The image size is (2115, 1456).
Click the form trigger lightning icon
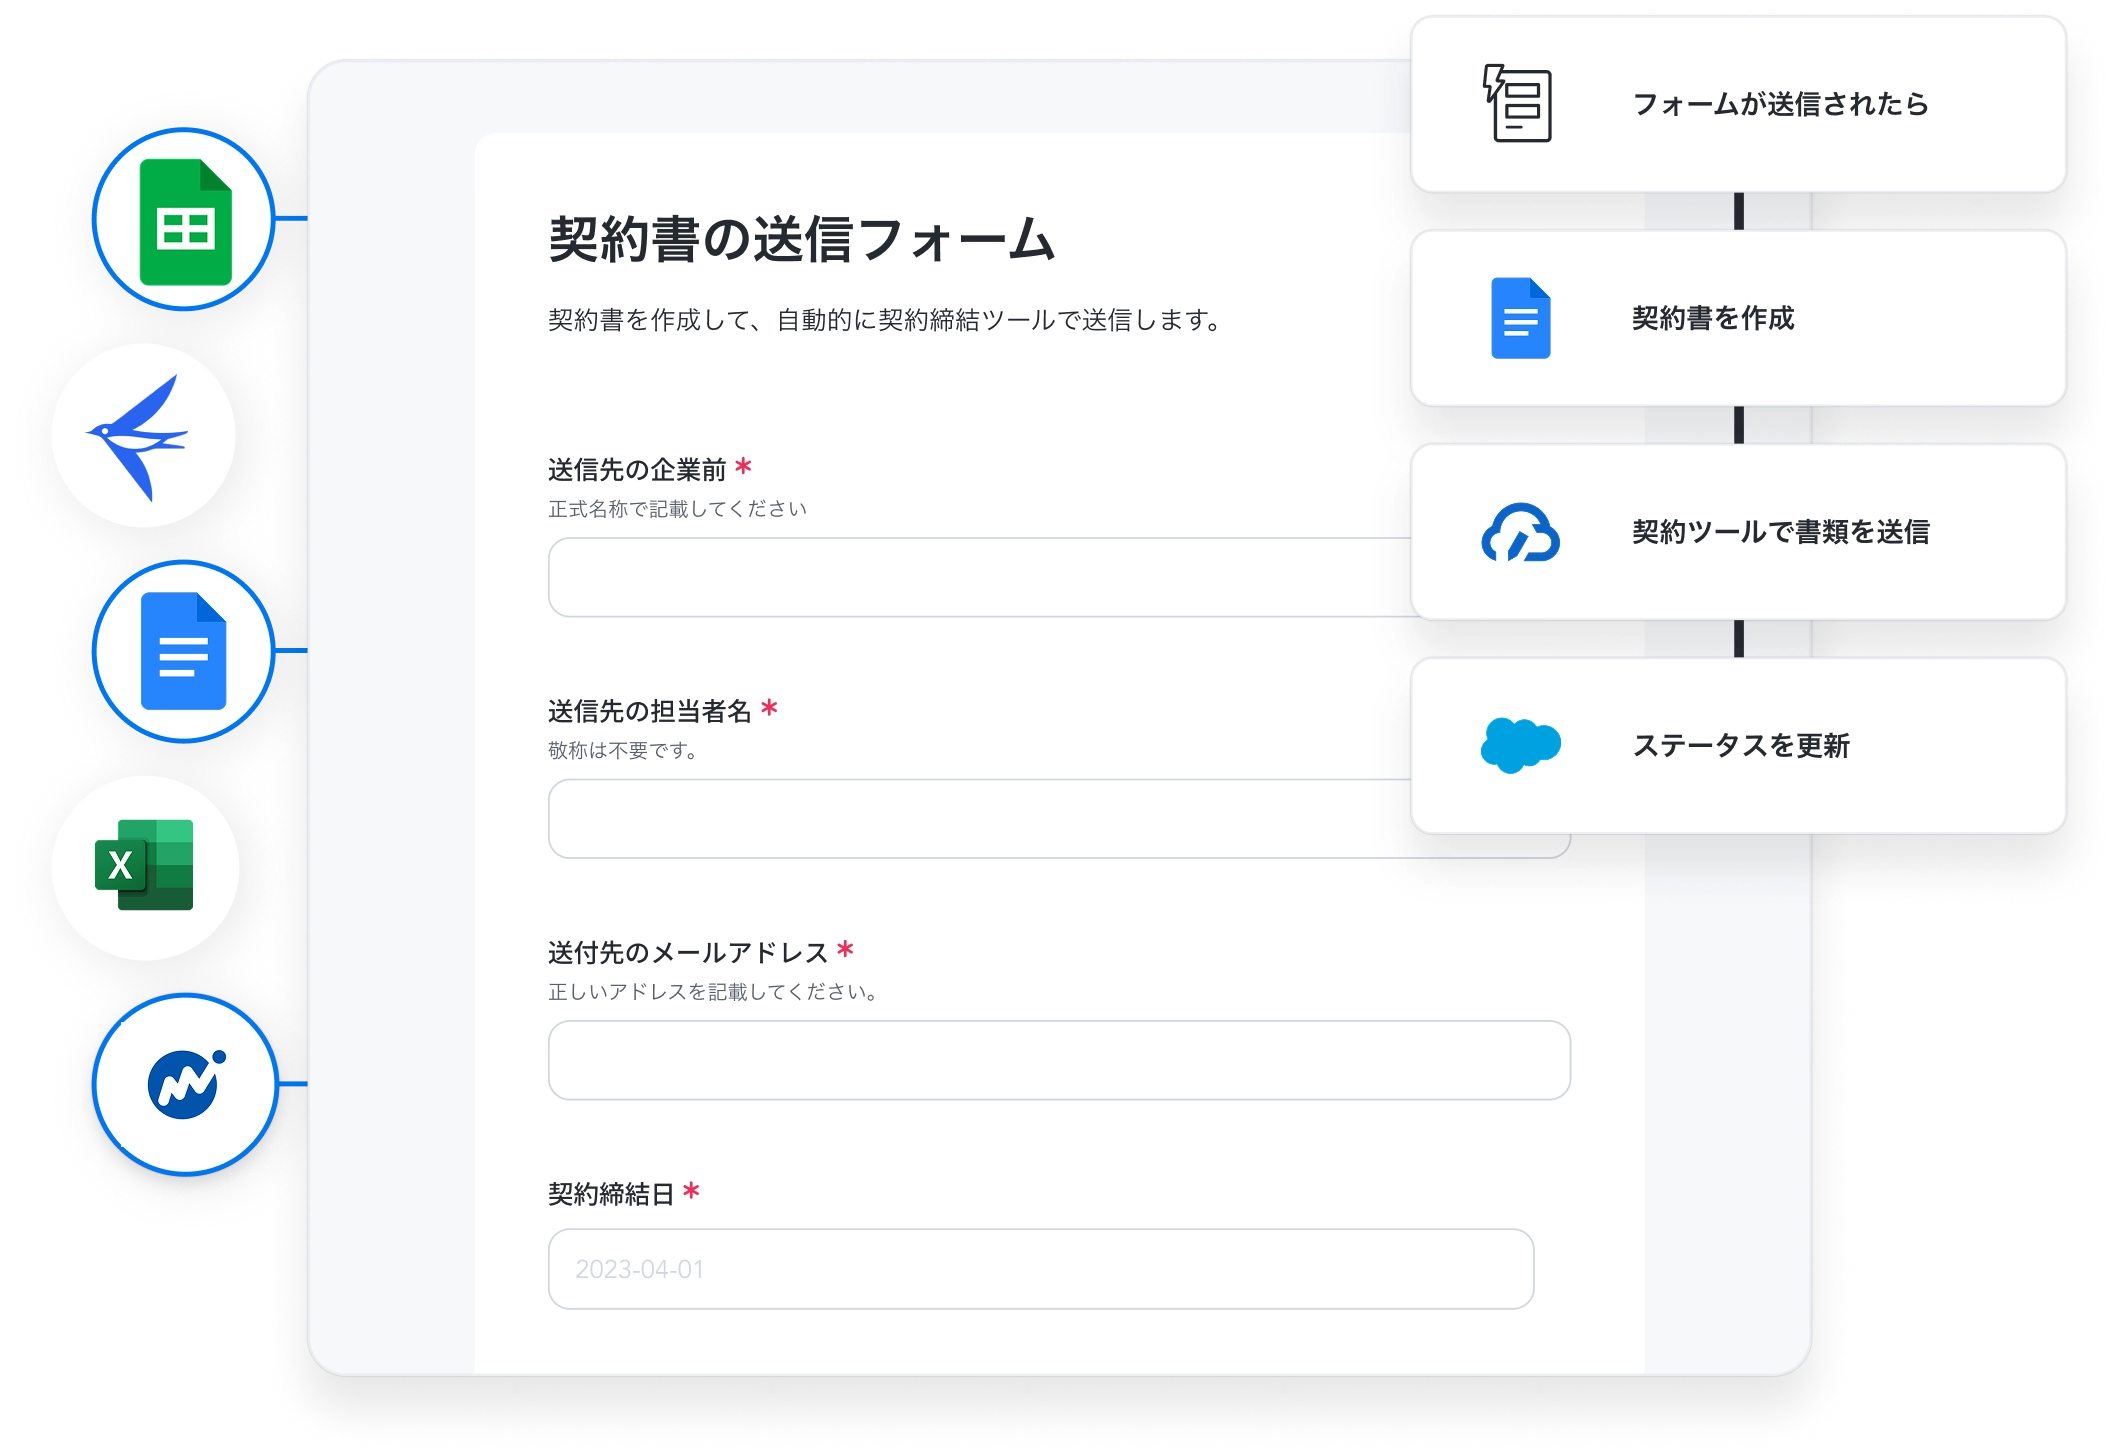pos(1517,104)
